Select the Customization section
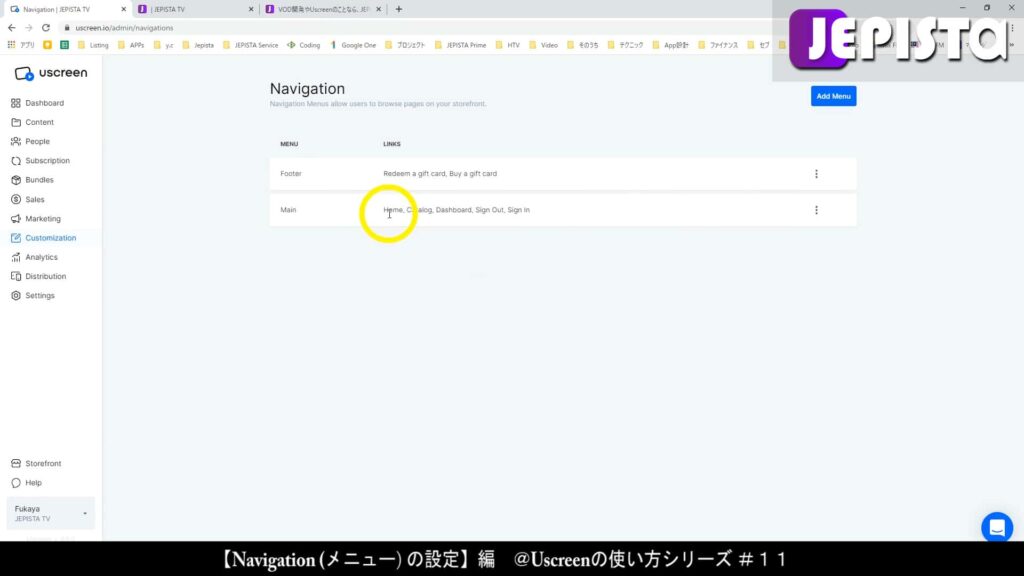This screenshot has height=576, width=1024. coord(49,238)
